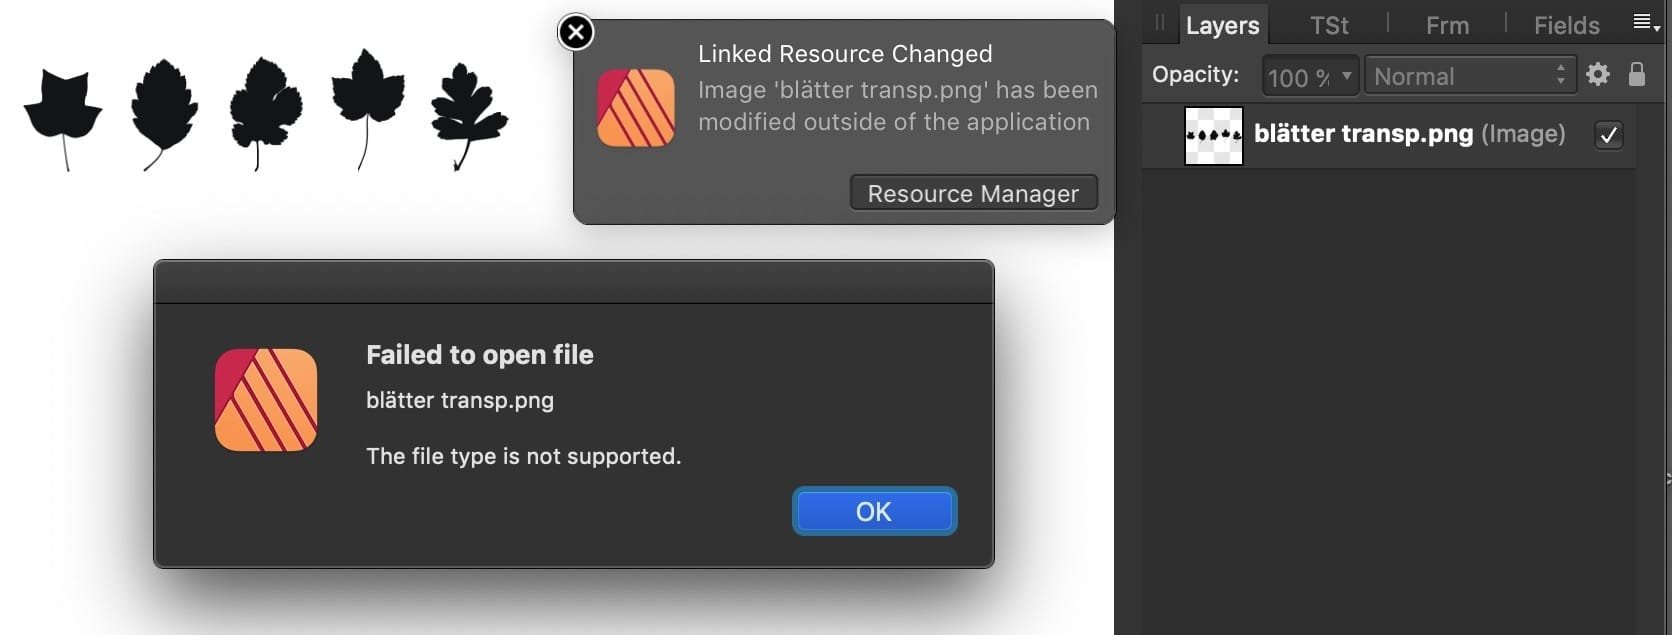Toggle visibility of blätter transp.png layer
Image resolution: width=1672 pixels, height=635 pixels.
(x=1609, y=135)
